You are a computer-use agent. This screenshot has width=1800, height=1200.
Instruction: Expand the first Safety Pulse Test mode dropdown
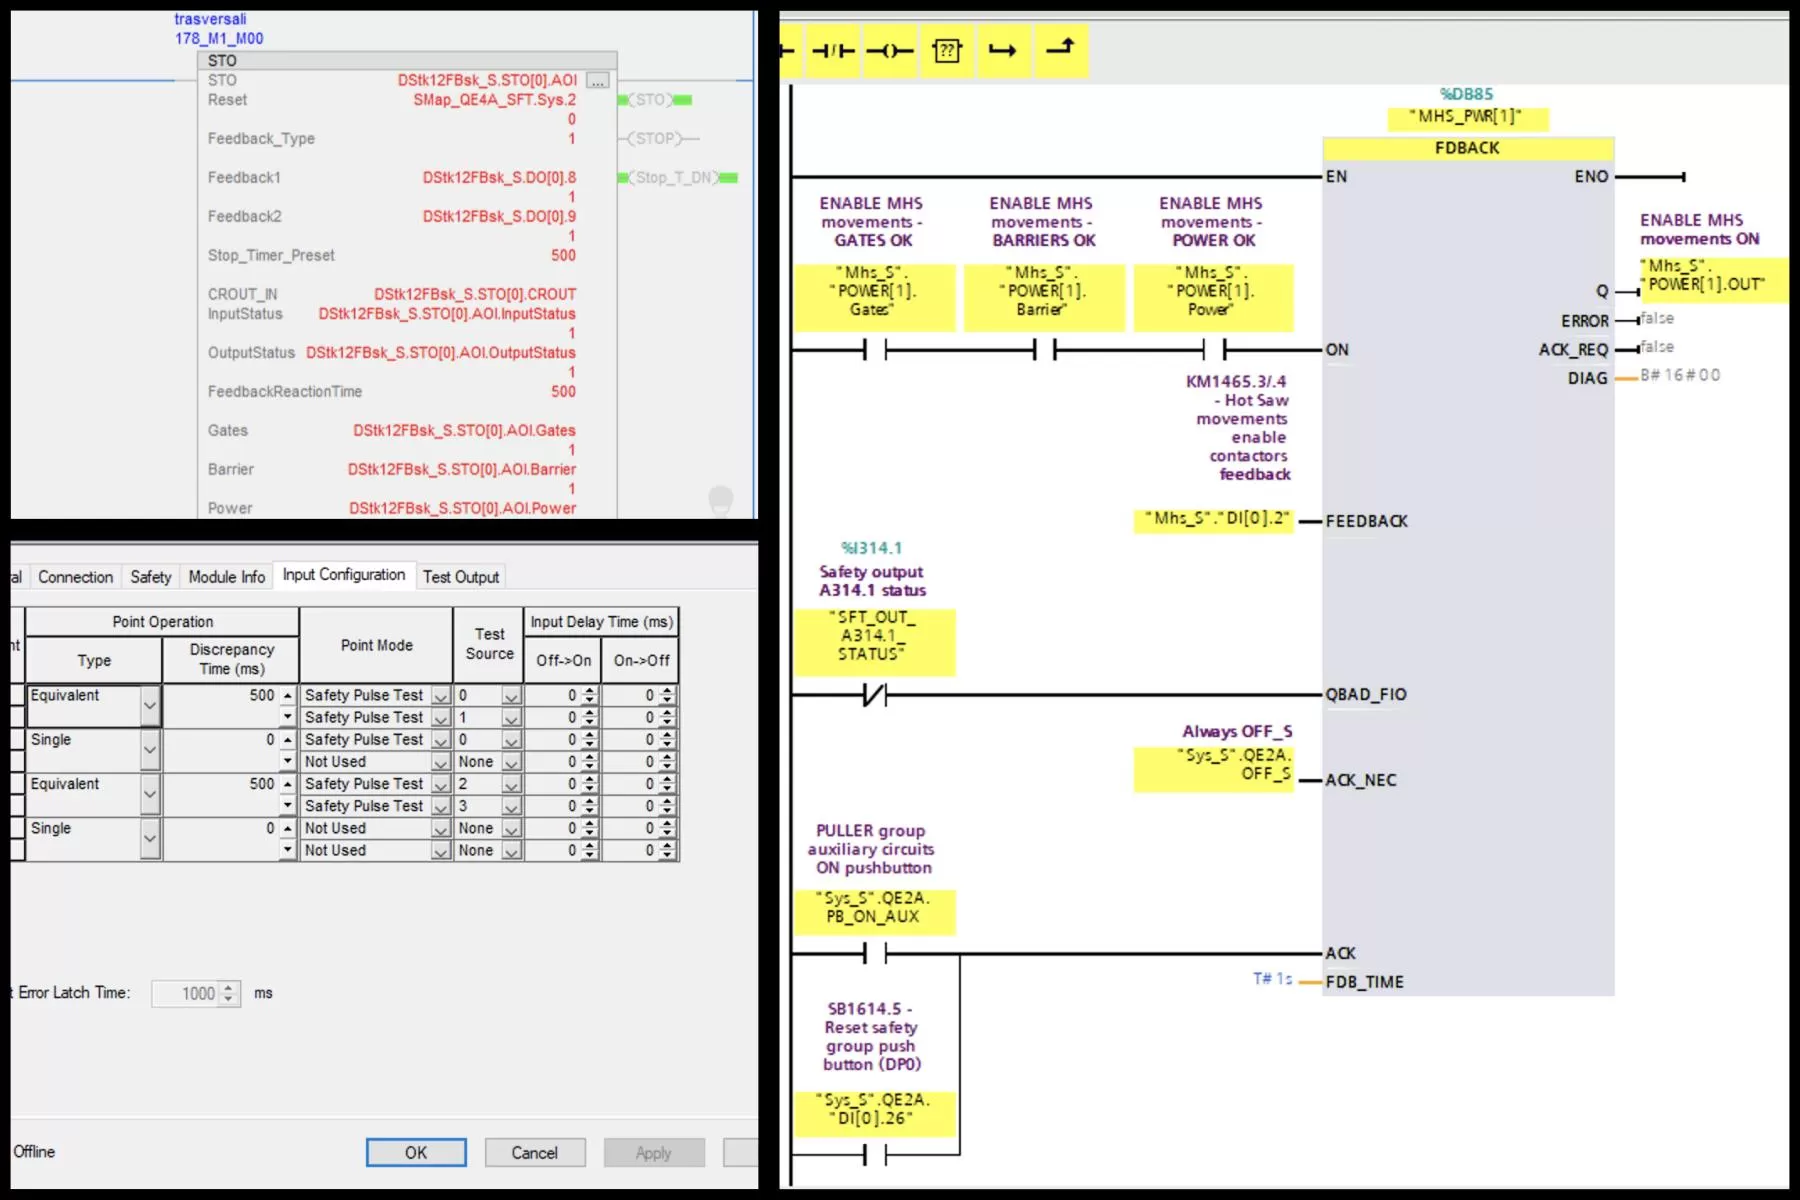(440, 696)
